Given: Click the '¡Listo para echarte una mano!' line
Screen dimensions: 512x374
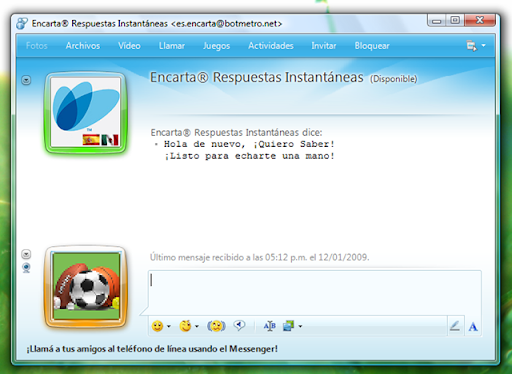Looking at the screenshot, I should pos(249,156).
